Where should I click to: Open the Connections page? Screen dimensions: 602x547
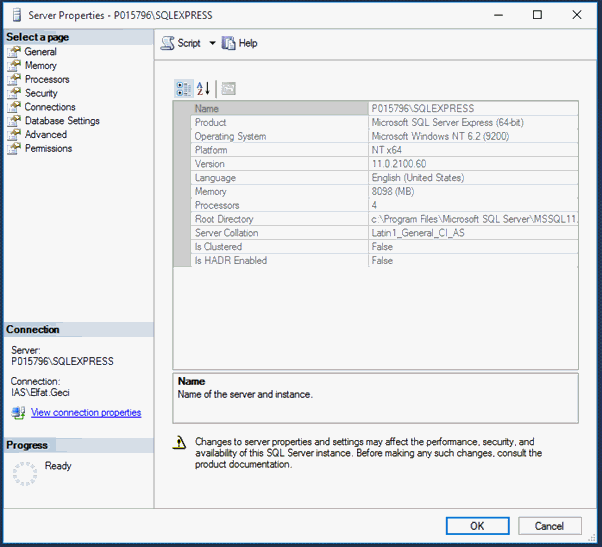(50, 107)
